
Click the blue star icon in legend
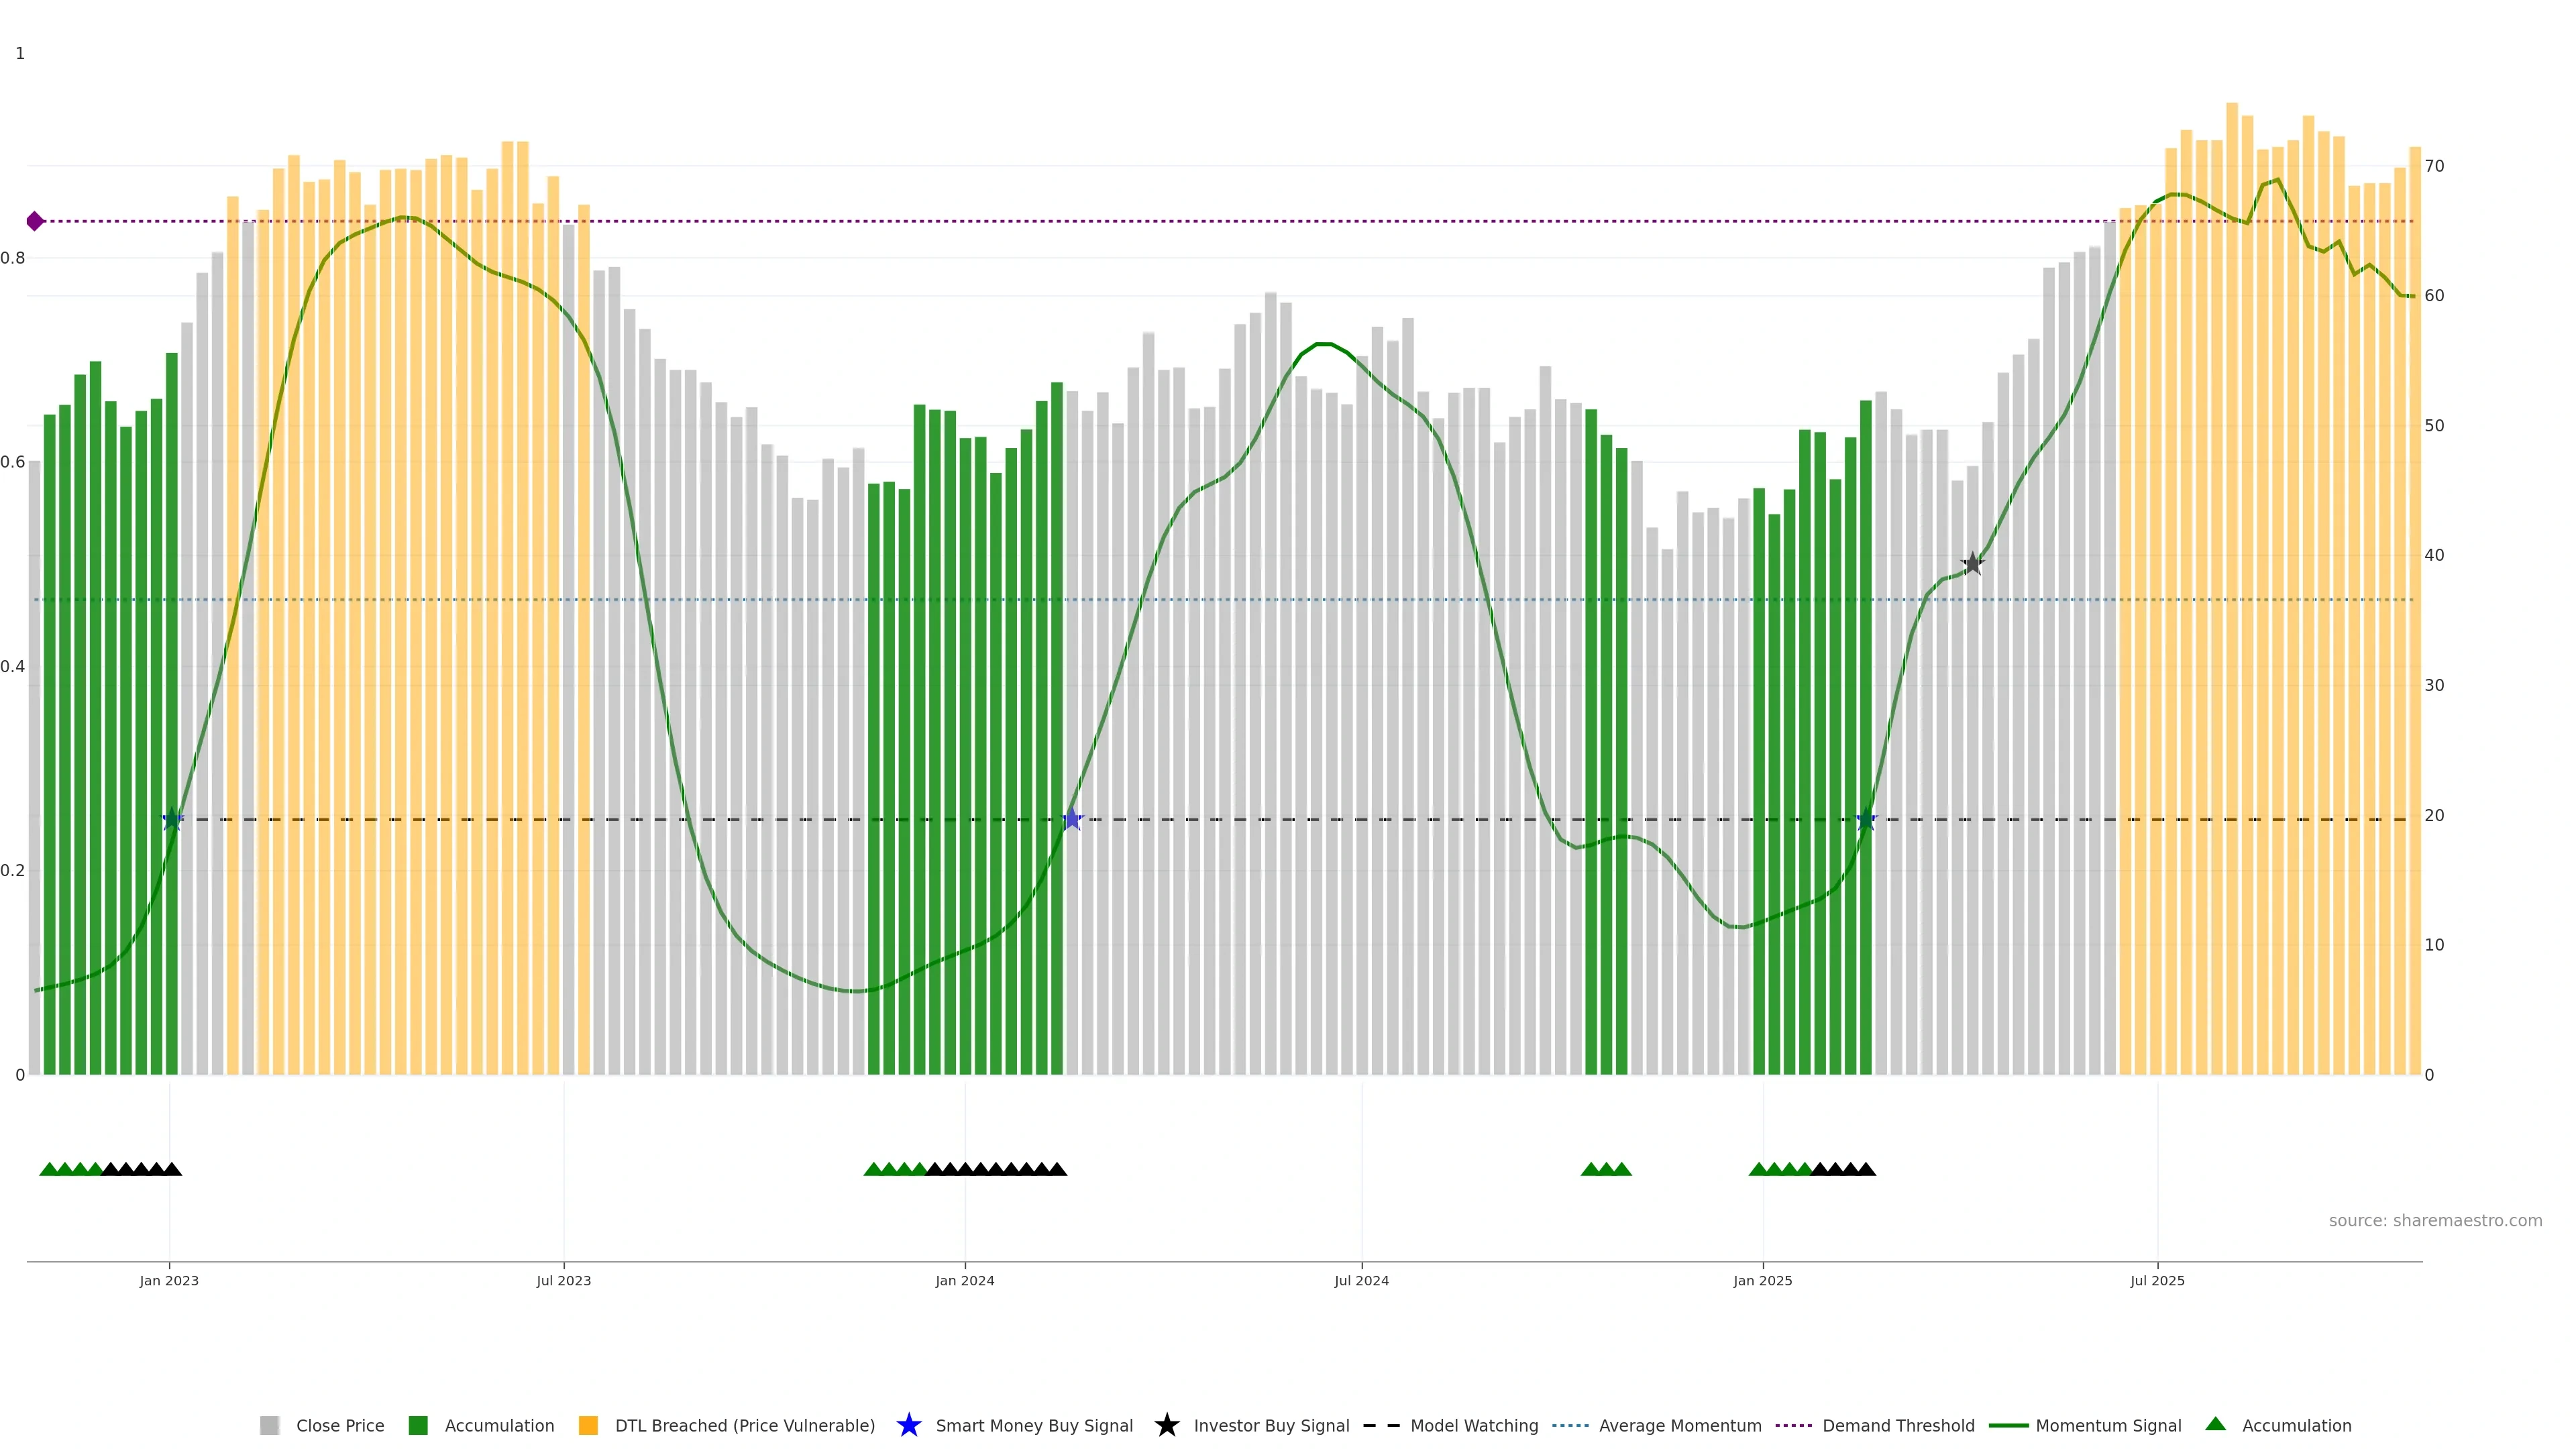tap(908, 1425)
